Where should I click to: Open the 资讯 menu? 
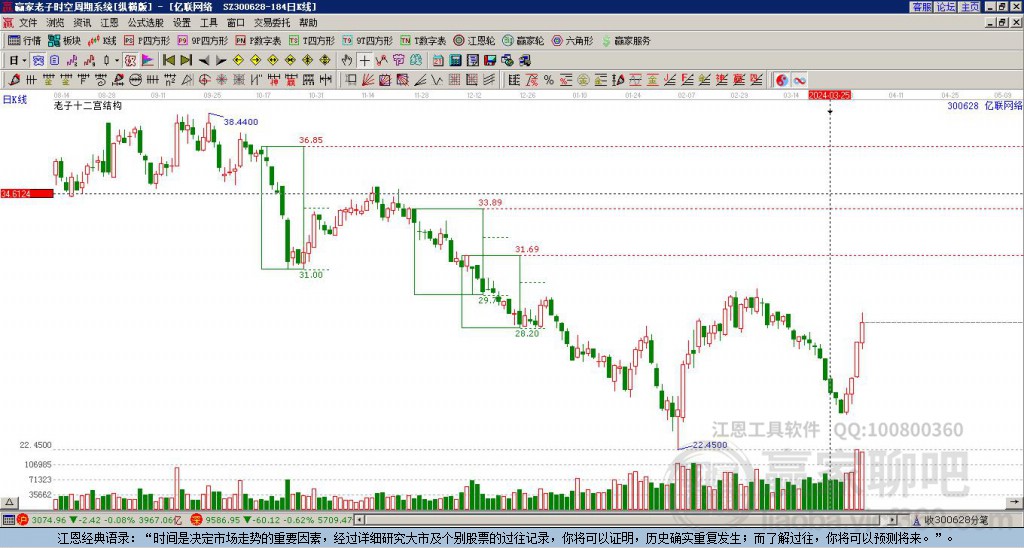(x=82, y=23)
